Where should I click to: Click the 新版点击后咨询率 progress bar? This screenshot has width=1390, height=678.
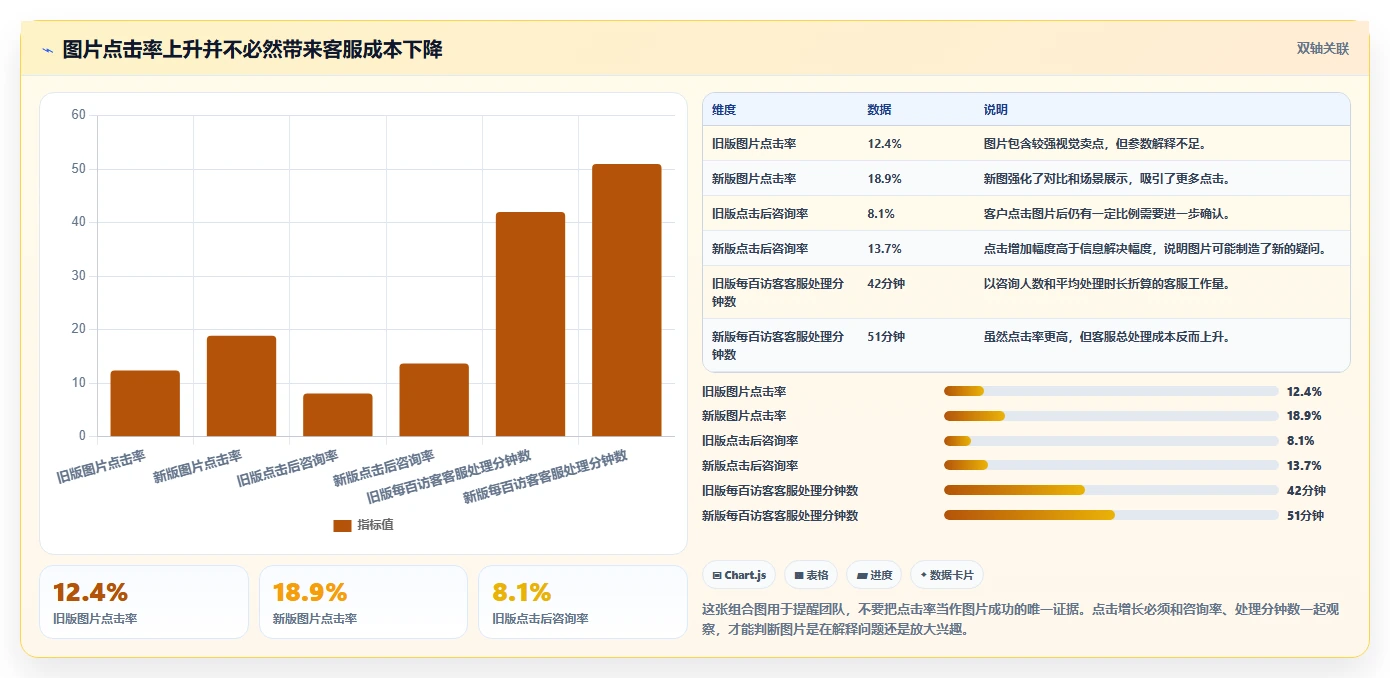pyautogui.click(x=1111, y=465)
